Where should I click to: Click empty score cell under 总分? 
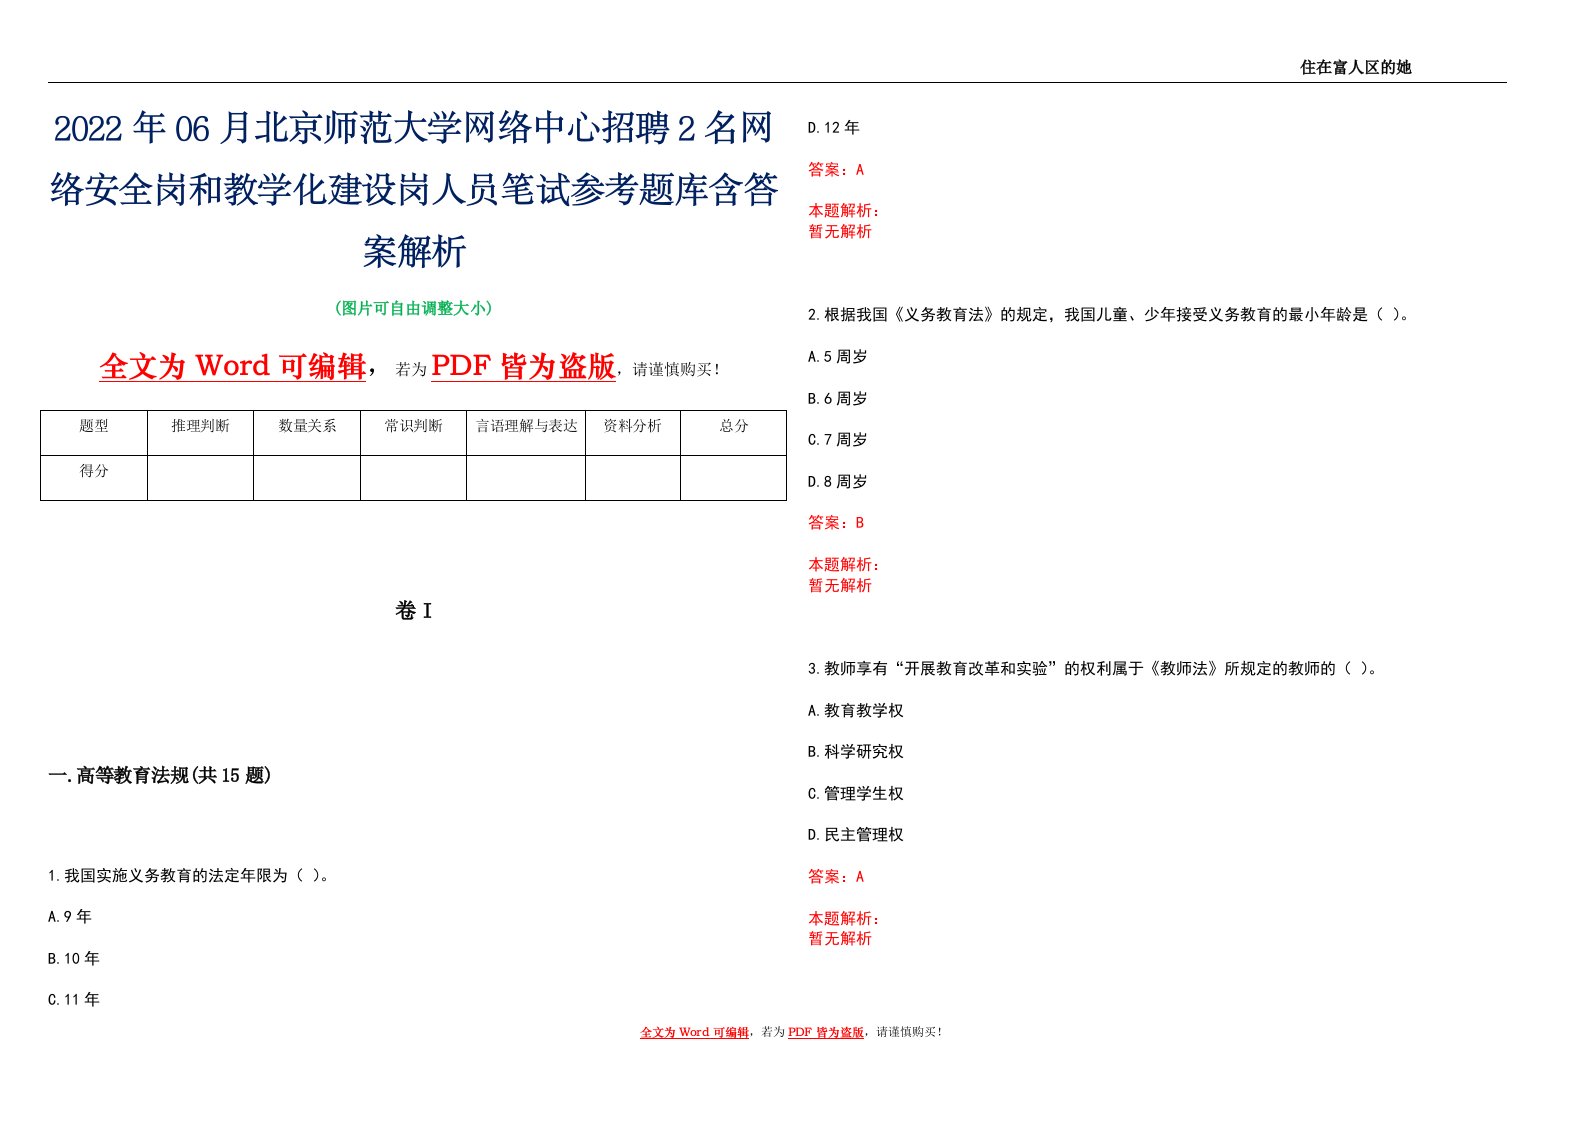tap(734, 478)
